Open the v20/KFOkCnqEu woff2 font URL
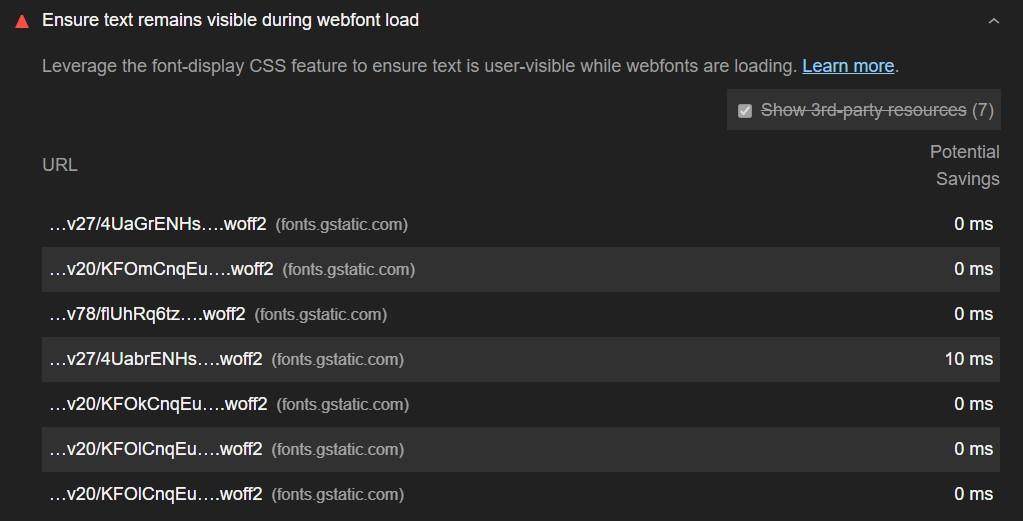The width and height of the screenshot is (1023, 521). coord(159,404)
